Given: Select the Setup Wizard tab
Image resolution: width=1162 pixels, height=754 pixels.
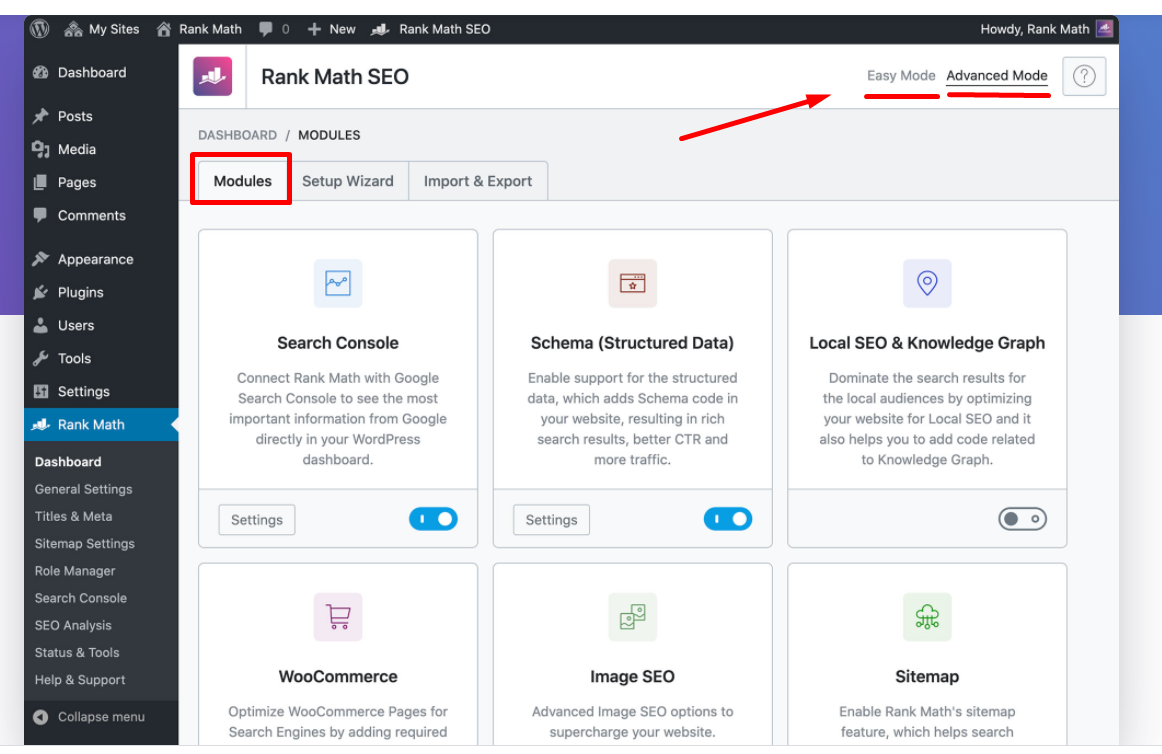Looking at the screenshot, I should [348, 181].
